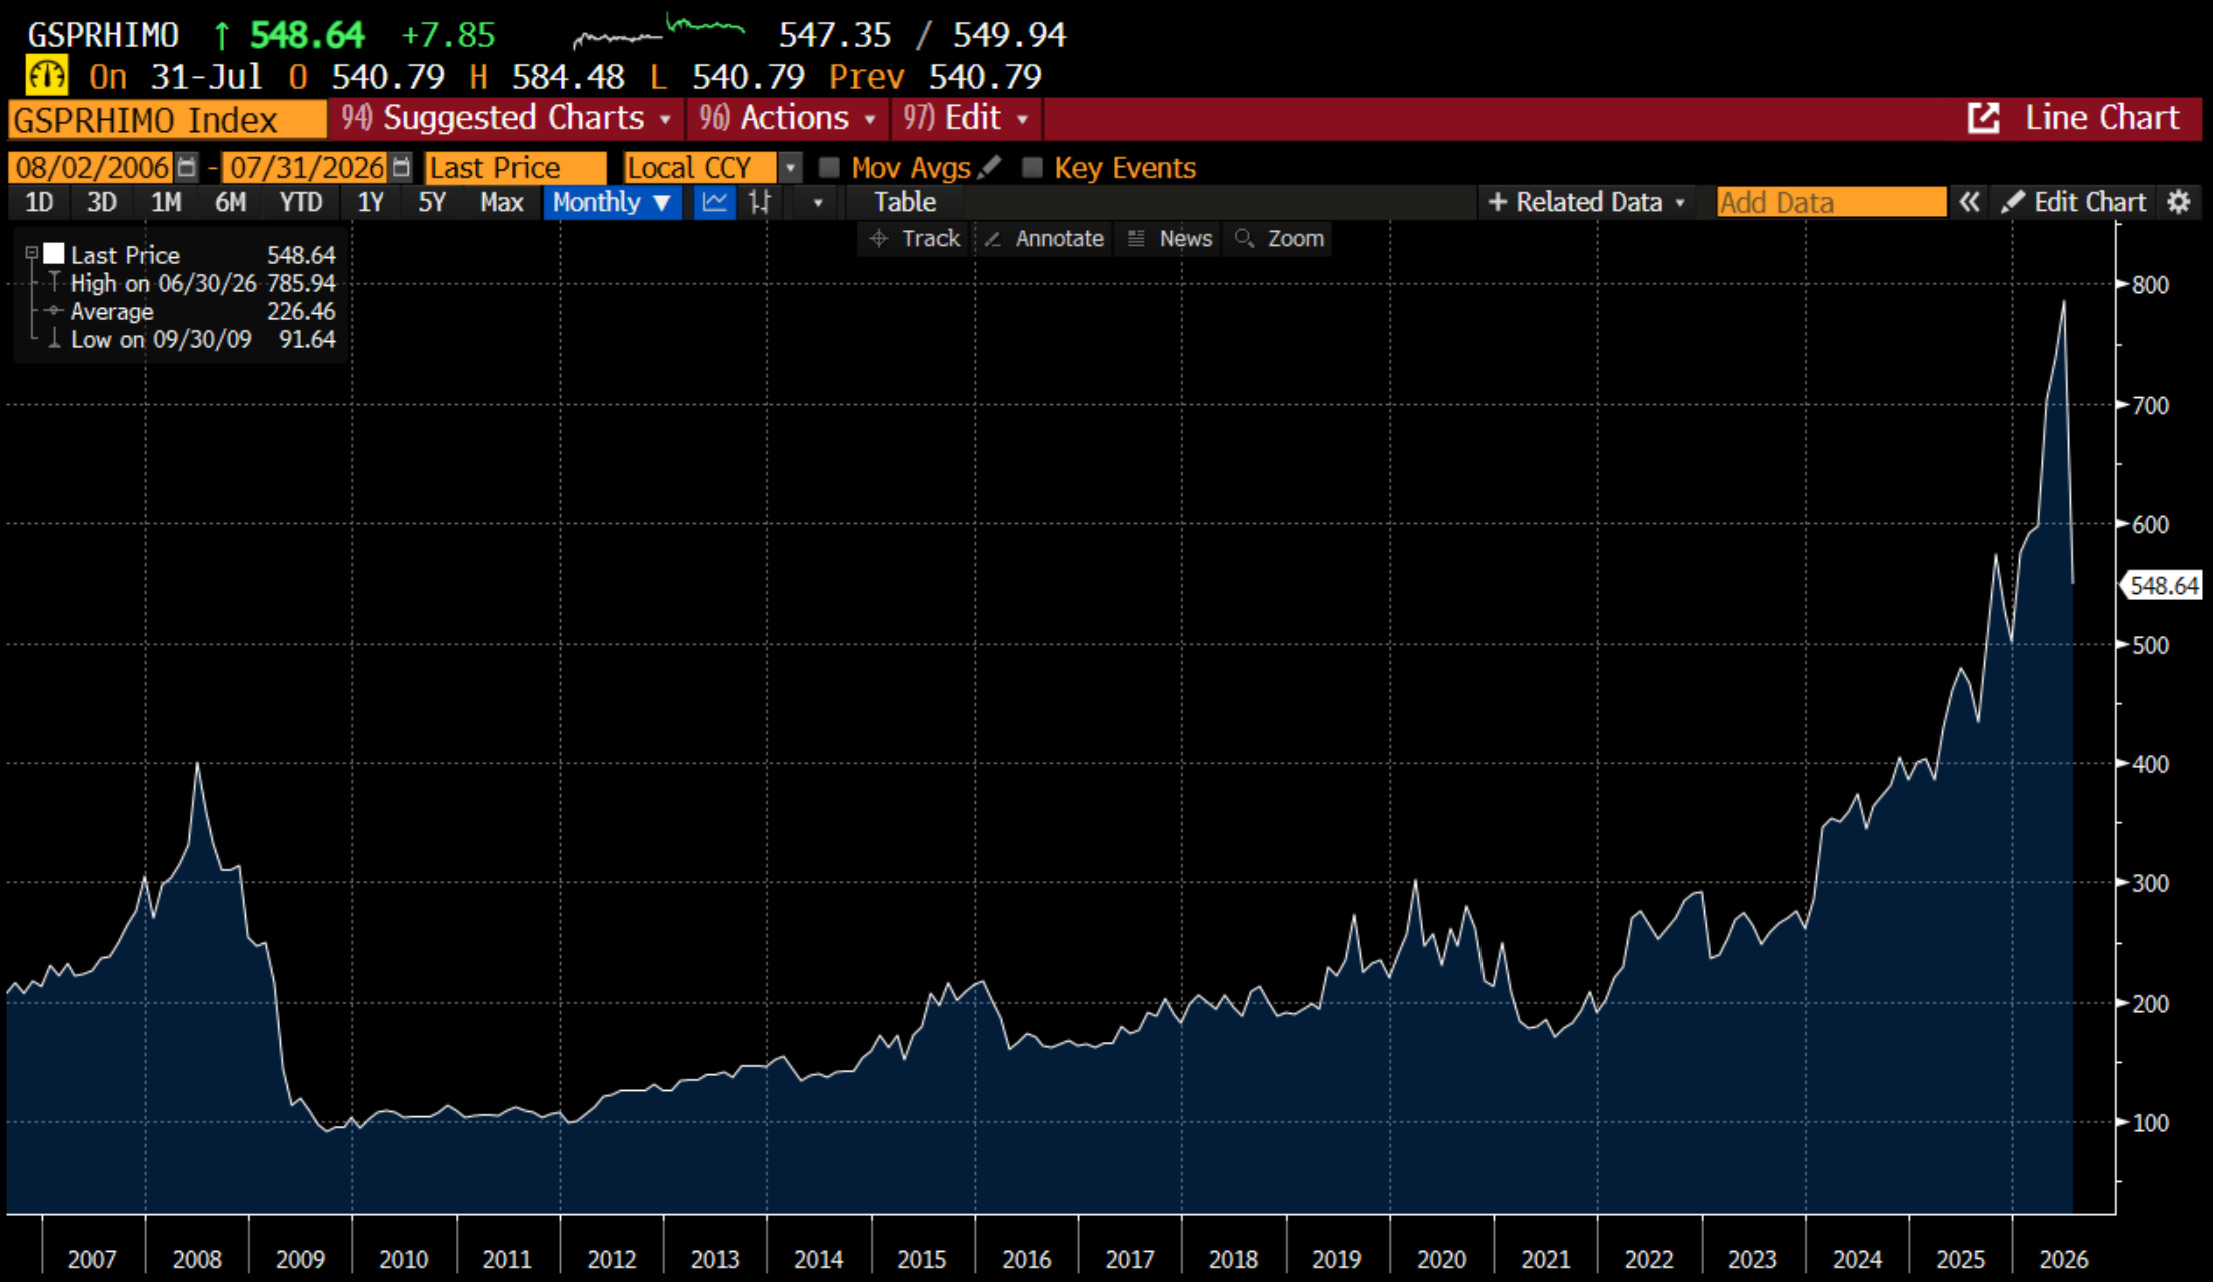This screenshot has height=1282, width=2213.
Task: Click the +7.85 change value
Action: (448, 36)
